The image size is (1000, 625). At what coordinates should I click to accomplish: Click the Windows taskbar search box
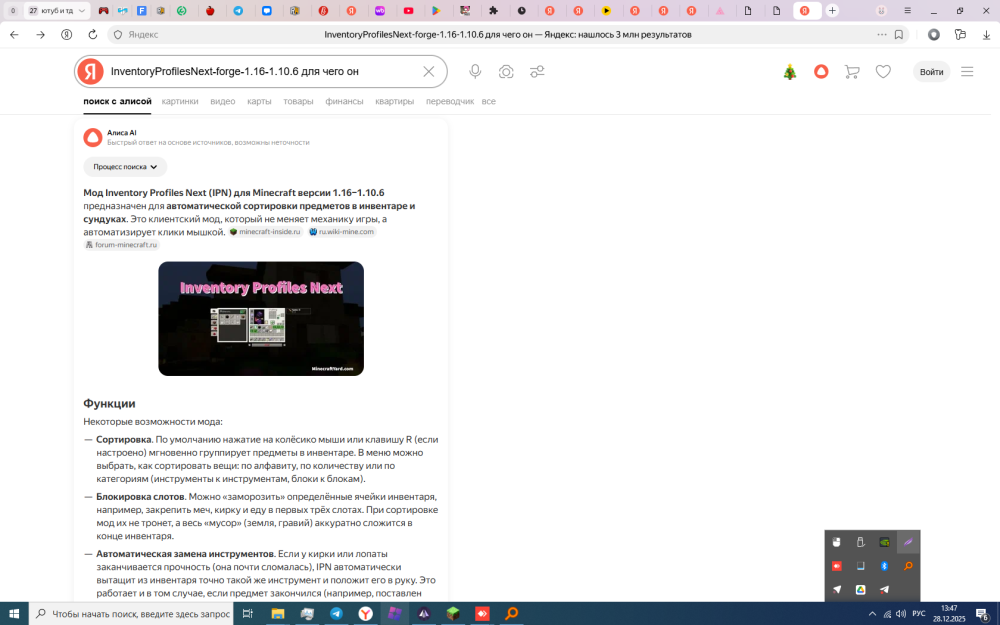132,614
